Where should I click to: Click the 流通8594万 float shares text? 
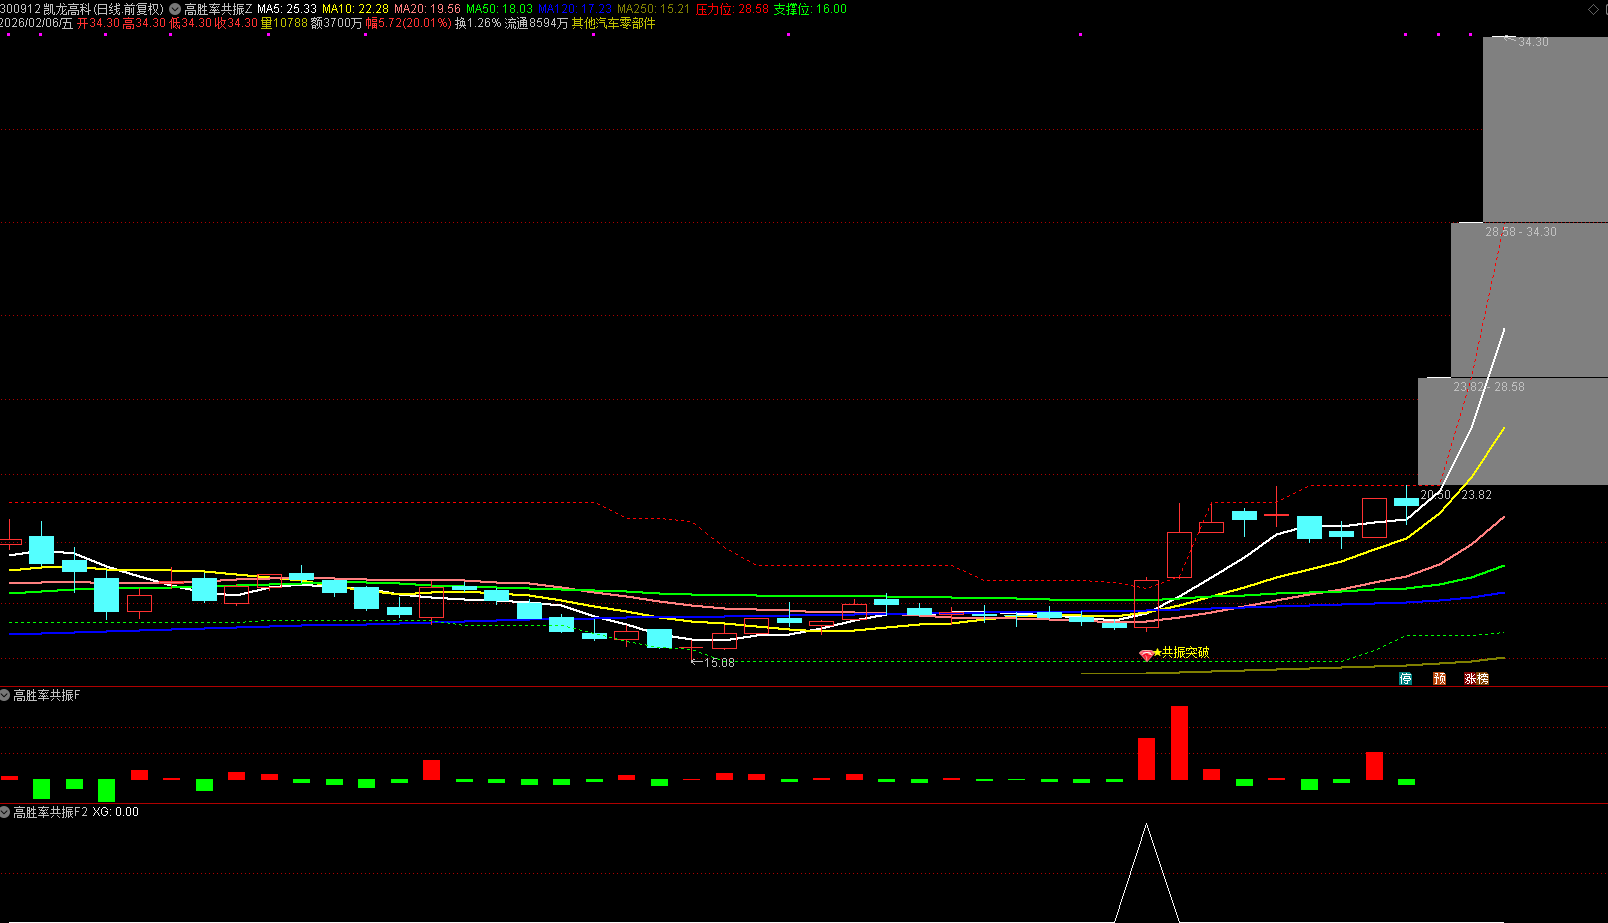coord(536,23)
